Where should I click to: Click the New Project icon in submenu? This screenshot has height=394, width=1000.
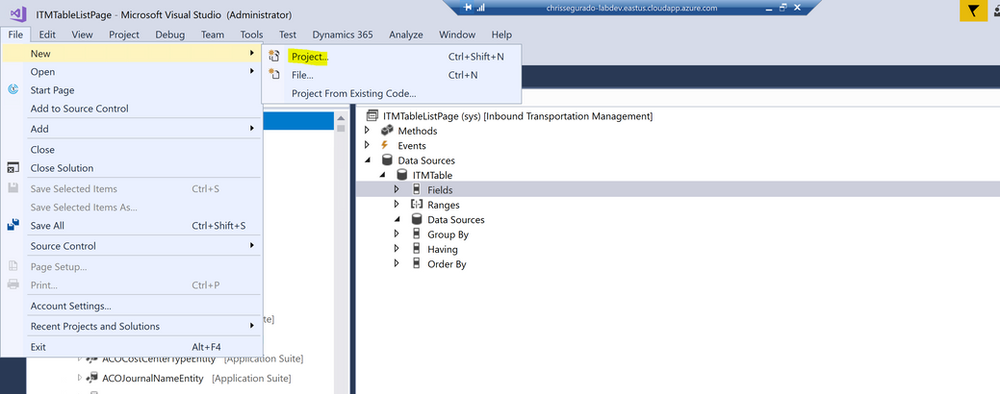click(274, 56)
